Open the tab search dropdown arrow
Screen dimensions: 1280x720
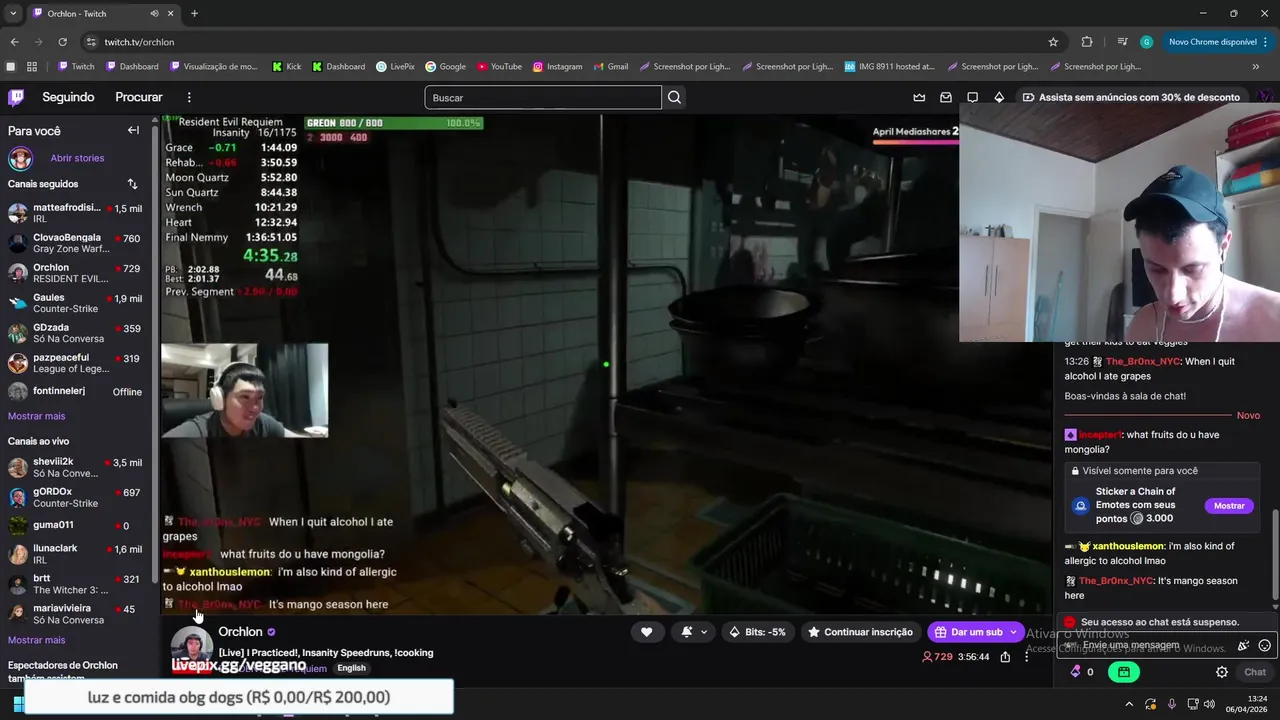click(x=12, y=14)
